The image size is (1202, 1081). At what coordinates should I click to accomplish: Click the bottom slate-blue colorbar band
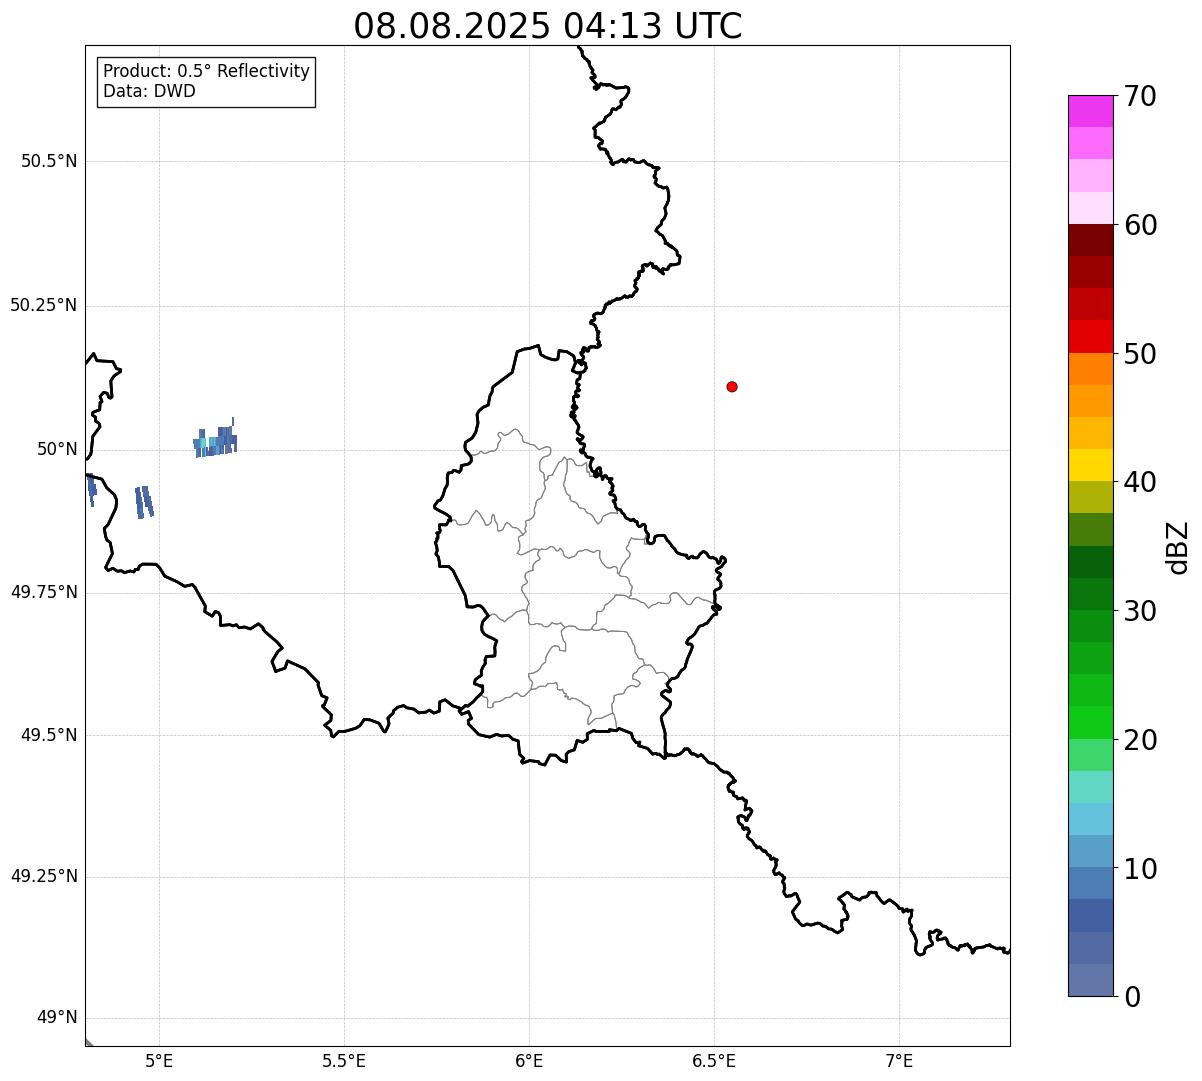point(1090,980)
